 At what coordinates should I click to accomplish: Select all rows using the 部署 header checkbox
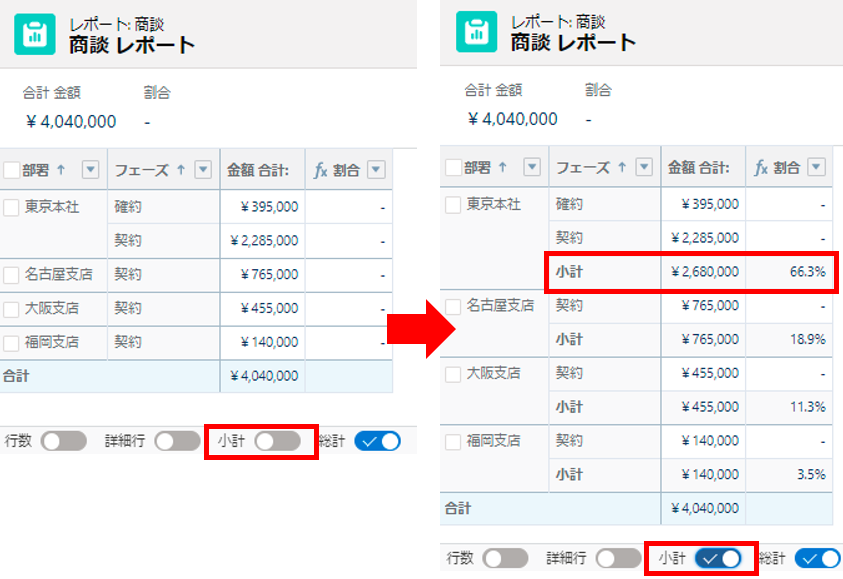12,168
